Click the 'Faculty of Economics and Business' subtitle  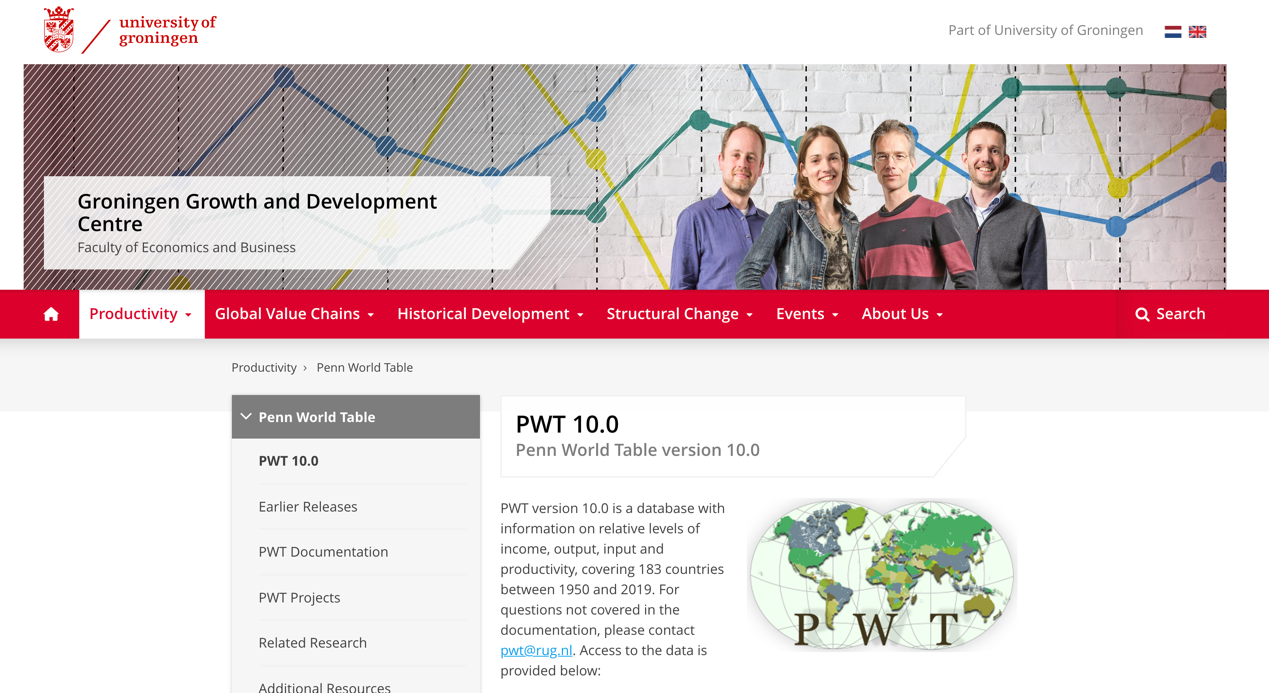click(x=186, y=248)
